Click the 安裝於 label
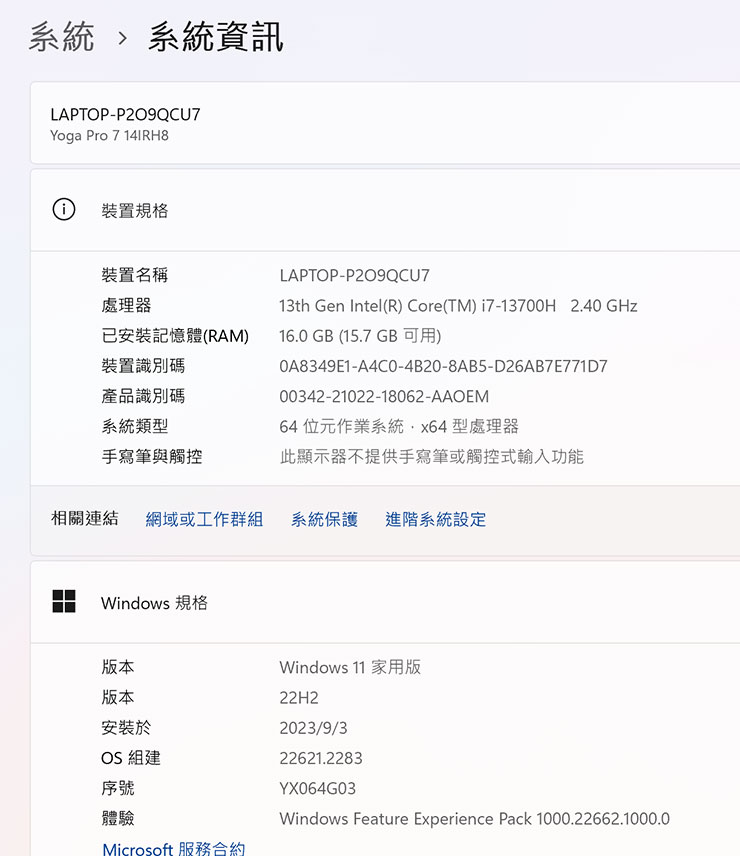 [126, 727]
